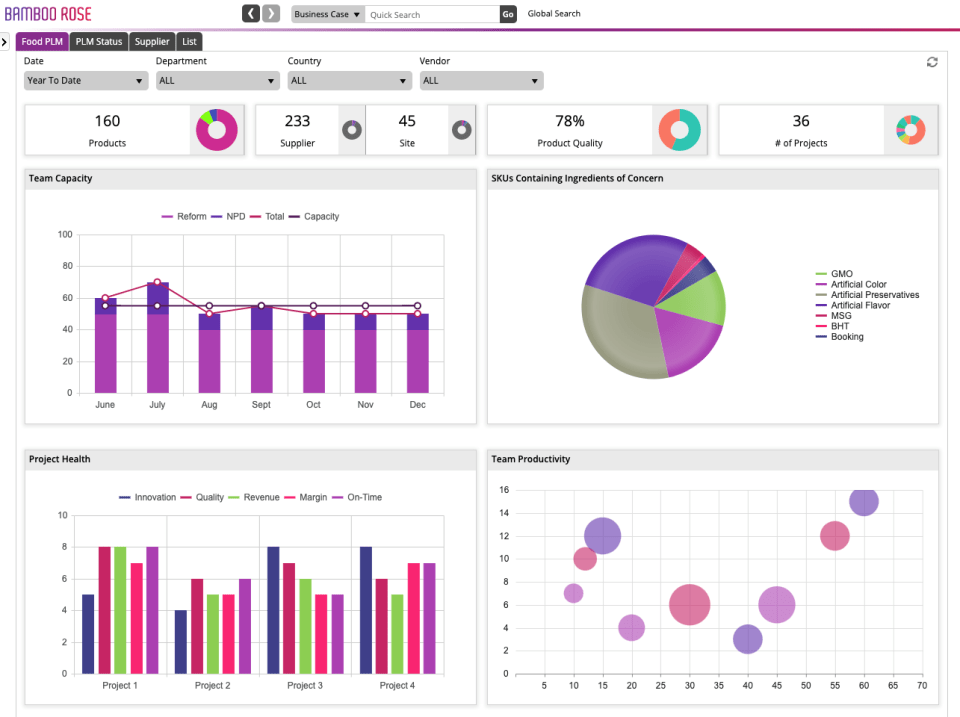Switch to the PLM Status tab
960x717 pixels.
(98, 41)
